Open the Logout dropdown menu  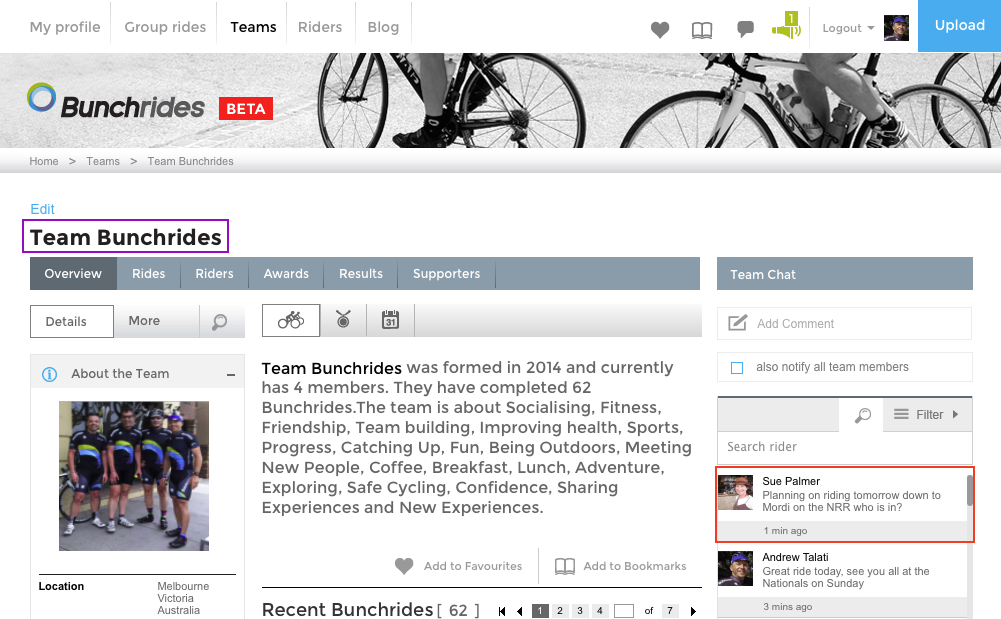(x=848, y=28)
